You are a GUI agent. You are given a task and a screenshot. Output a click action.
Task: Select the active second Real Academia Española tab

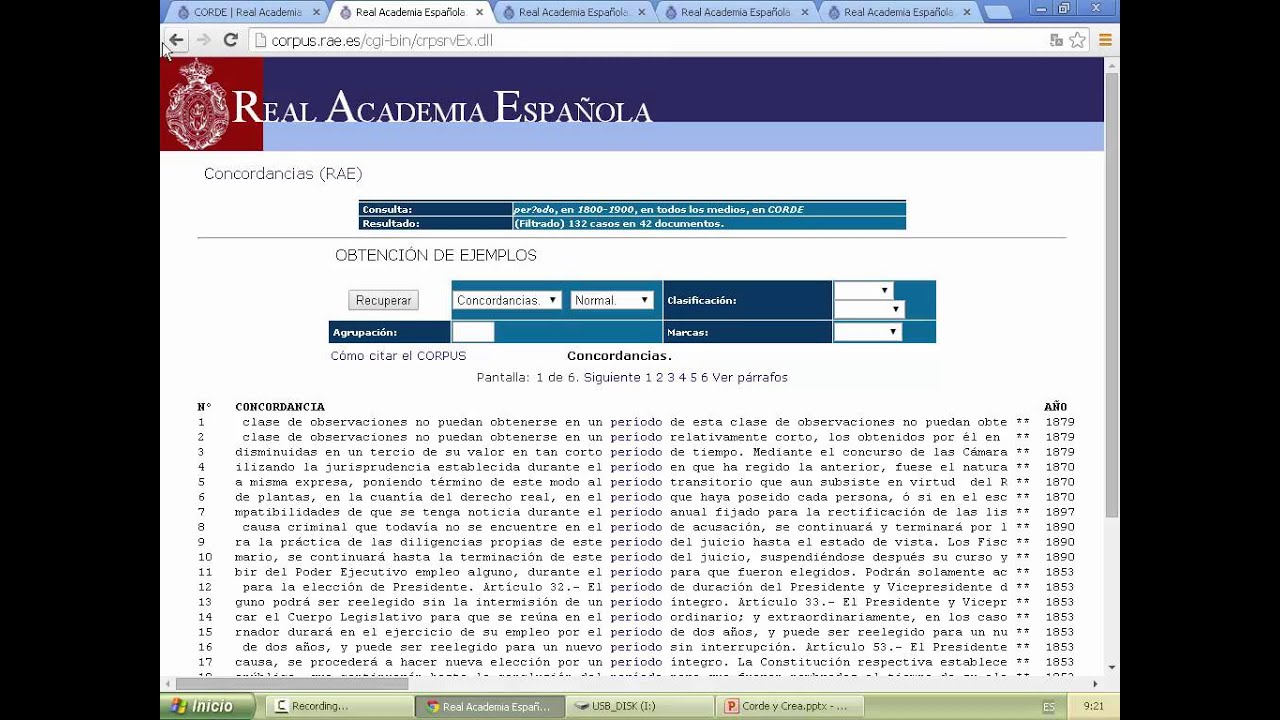pos(410,13)
